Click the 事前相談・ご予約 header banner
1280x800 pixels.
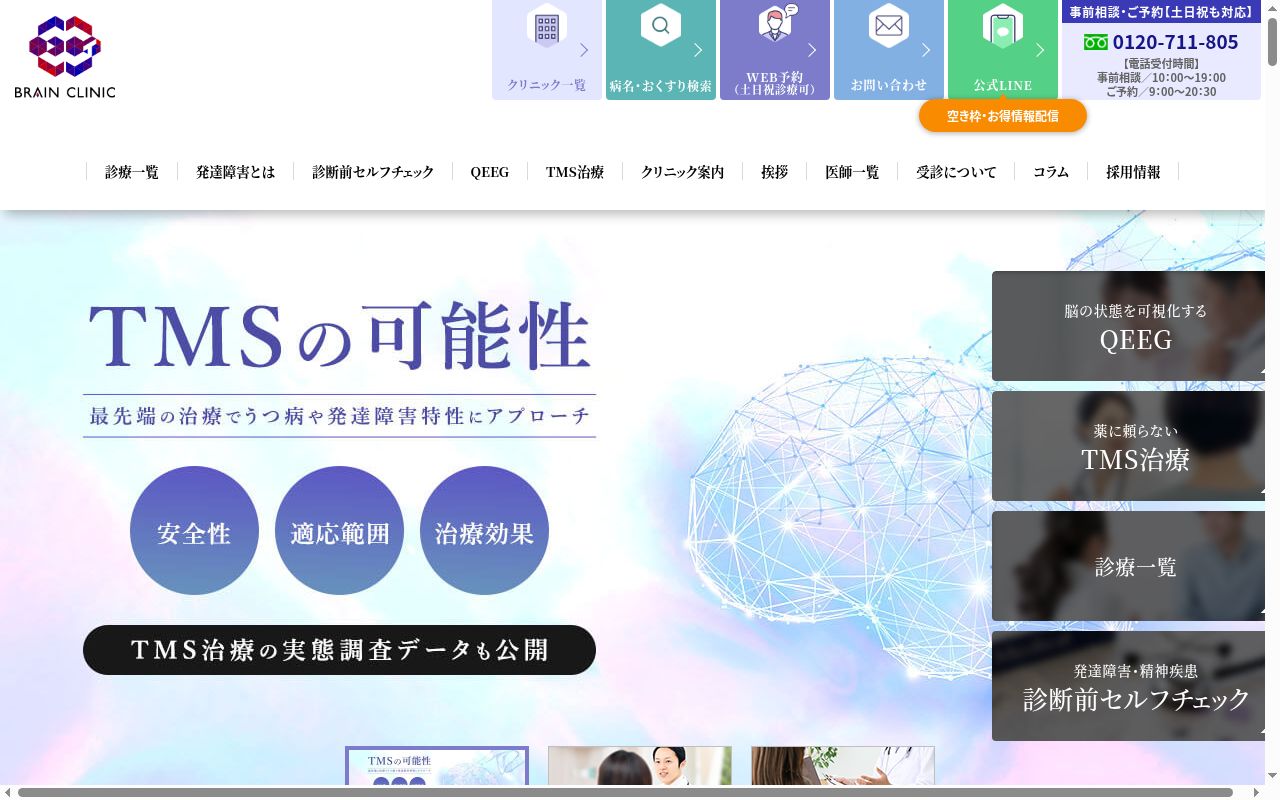(x=1161, y=12)
